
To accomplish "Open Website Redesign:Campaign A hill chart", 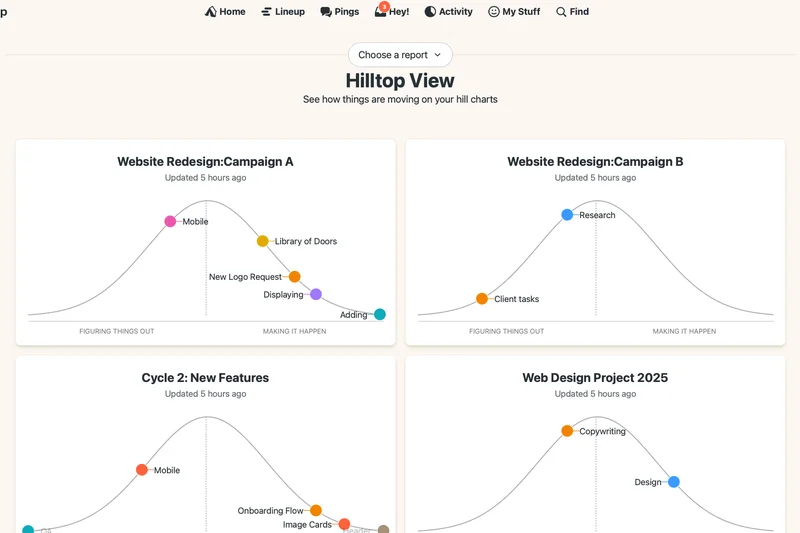I will click(x=205, y=161).
